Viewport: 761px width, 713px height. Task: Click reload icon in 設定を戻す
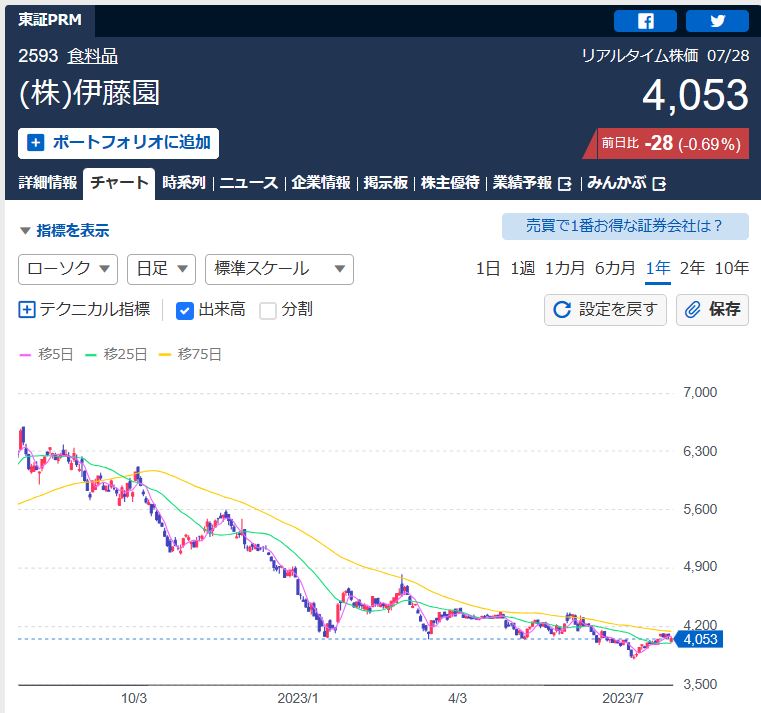(x=562, y=309)
